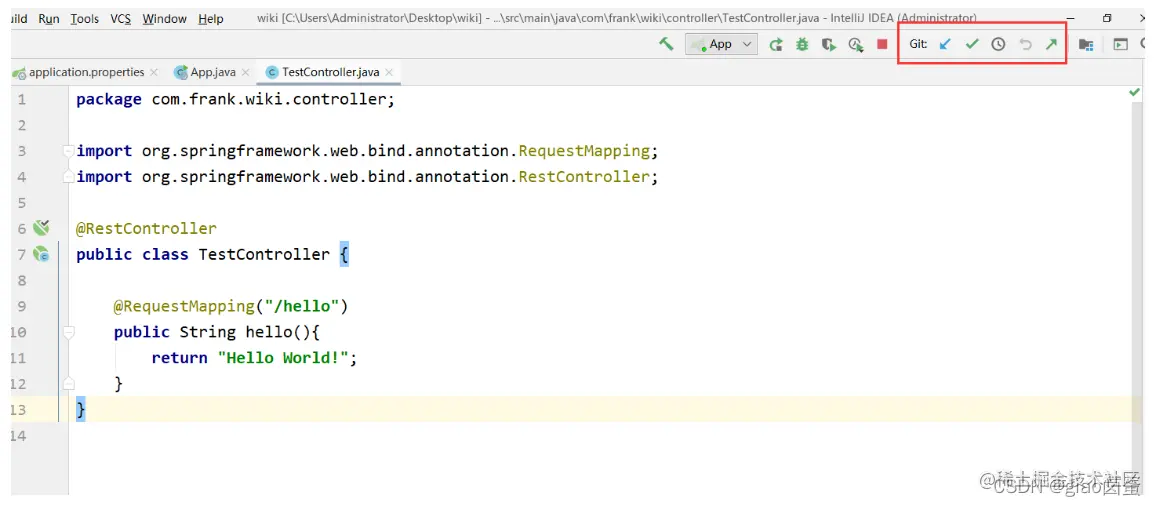Click the "Hello World!" string
Screen dimensions: 1156x506
coord(283,358)
